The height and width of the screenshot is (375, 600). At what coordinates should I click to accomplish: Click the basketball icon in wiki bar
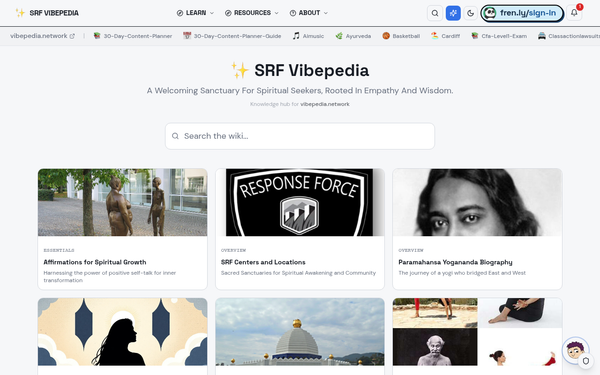tap(386, 36)
